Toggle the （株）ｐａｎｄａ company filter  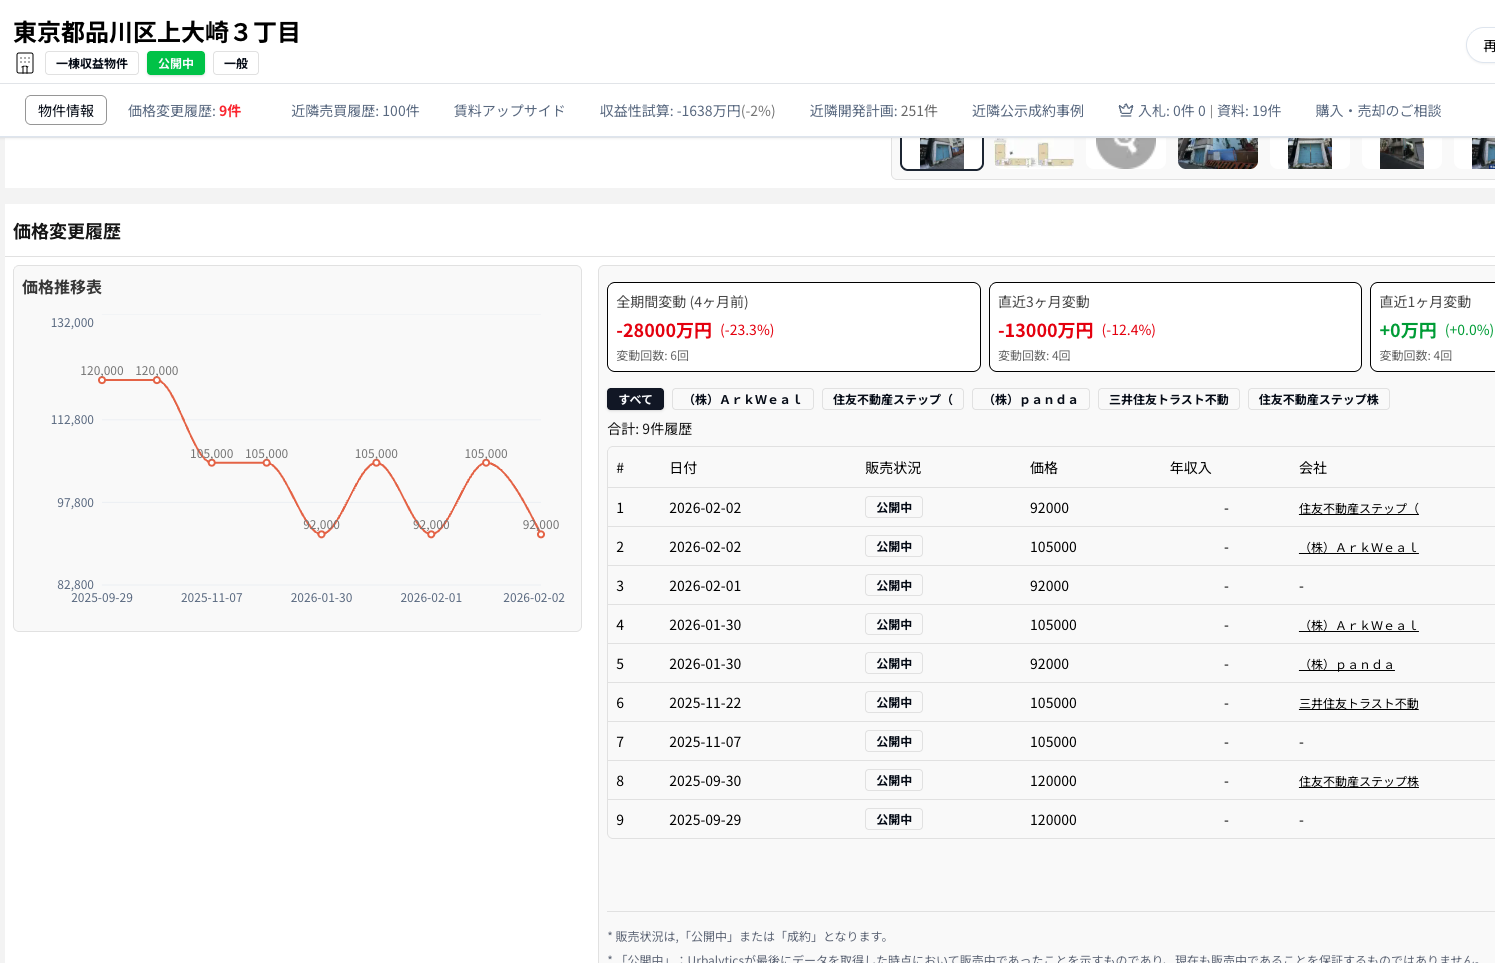tap(1031, 398)
